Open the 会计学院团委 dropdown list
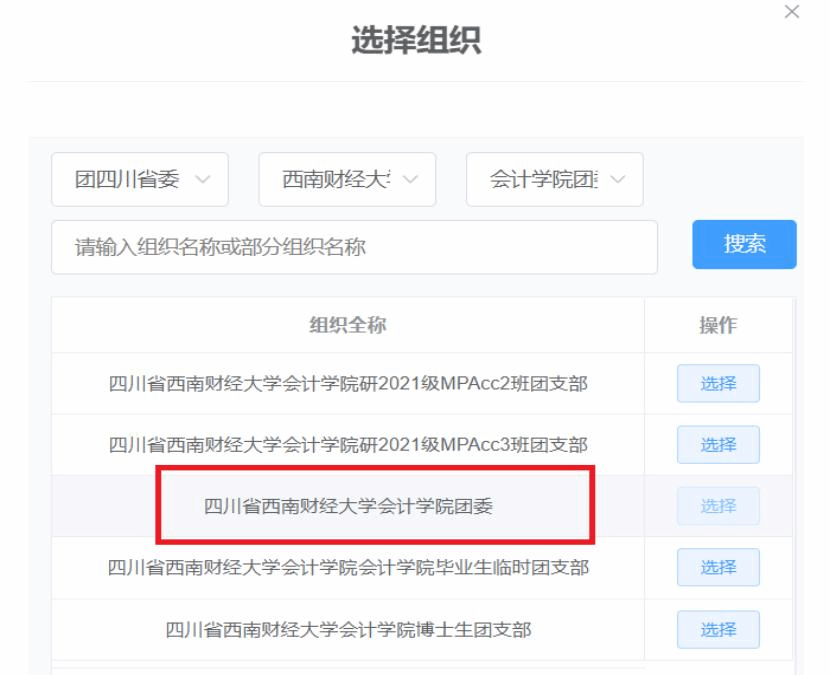Screen dimensions: 830x675 (x=554, y=179)
